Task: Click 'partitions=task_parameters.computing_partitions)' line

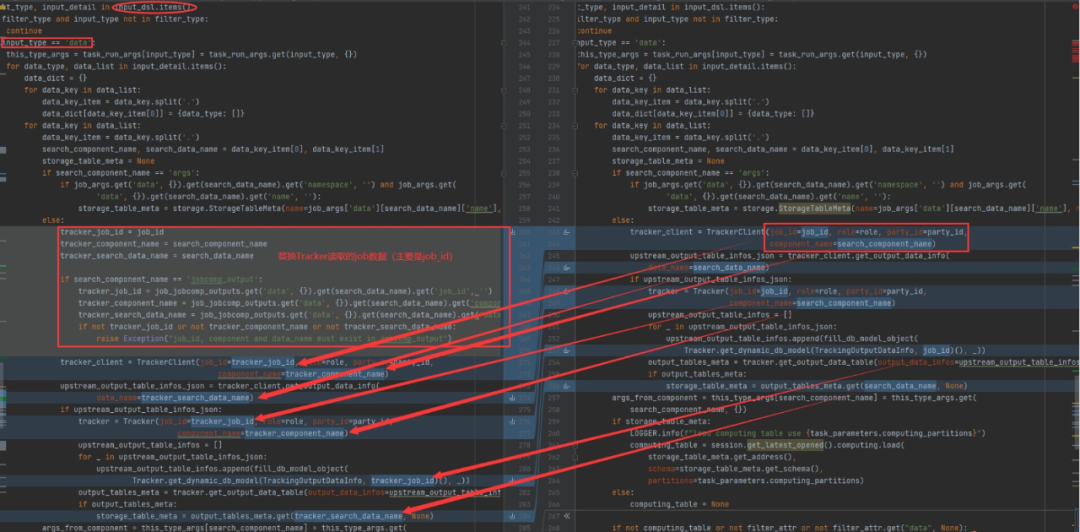Action: coord(757,480)
